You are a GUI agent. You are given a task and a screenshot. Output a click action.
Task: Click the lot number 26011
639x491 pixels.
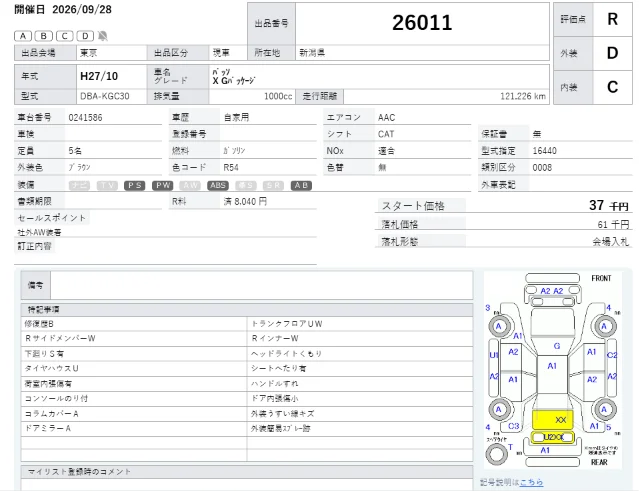point(422,23)
